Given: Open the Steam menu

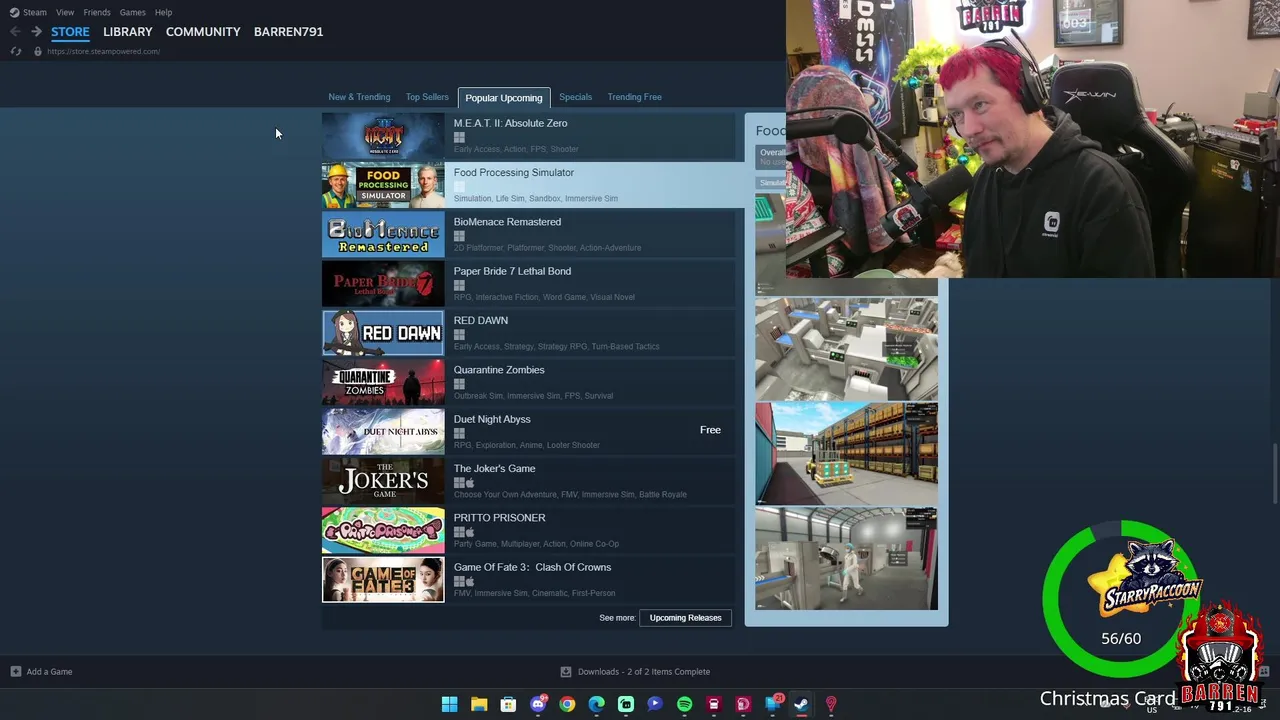Looking at the screenshot, I should (35, 12).
